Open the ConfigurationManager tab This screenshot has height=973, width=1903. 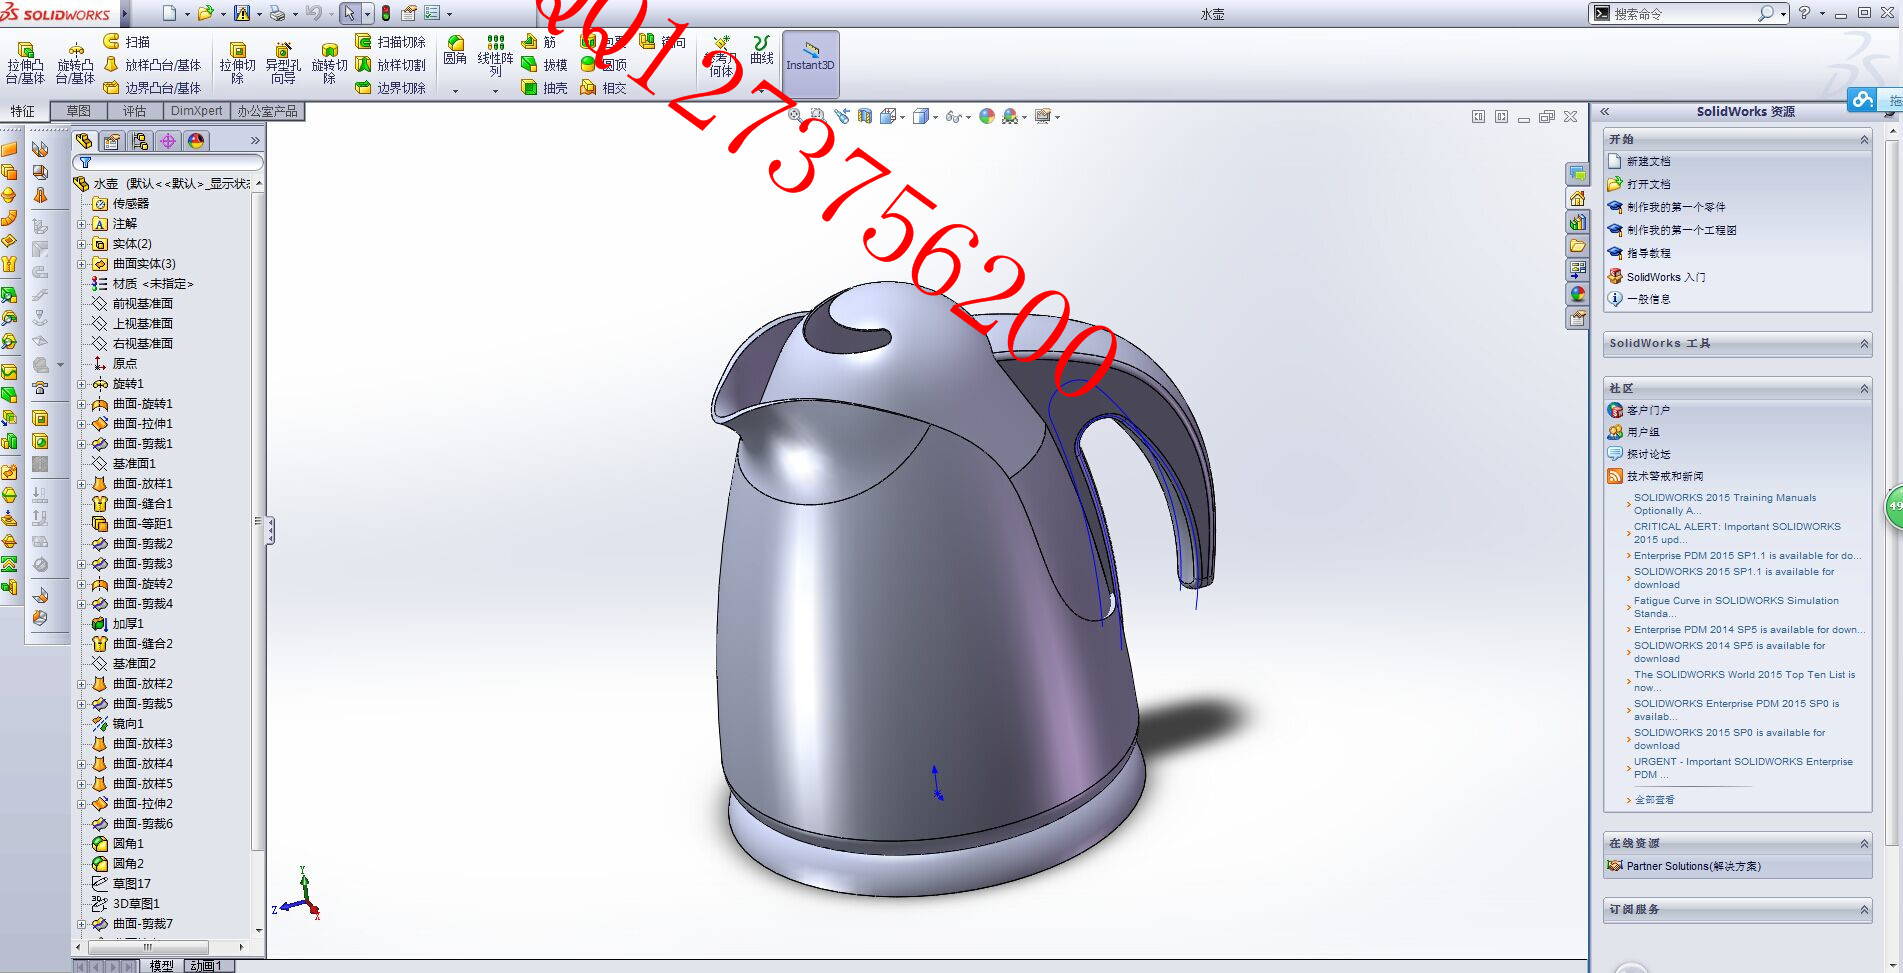coord(140,141)
